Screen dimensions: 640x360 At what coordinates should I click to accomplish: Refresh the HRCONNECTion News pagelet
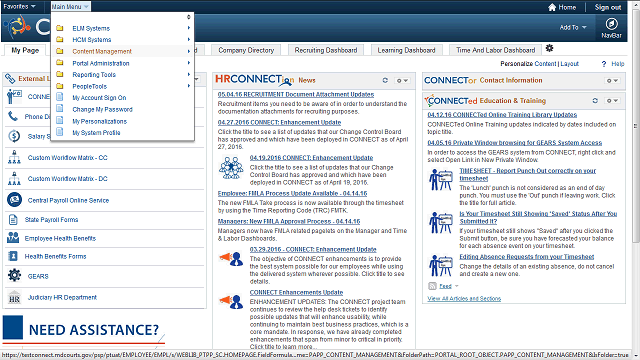coord(385,80)
